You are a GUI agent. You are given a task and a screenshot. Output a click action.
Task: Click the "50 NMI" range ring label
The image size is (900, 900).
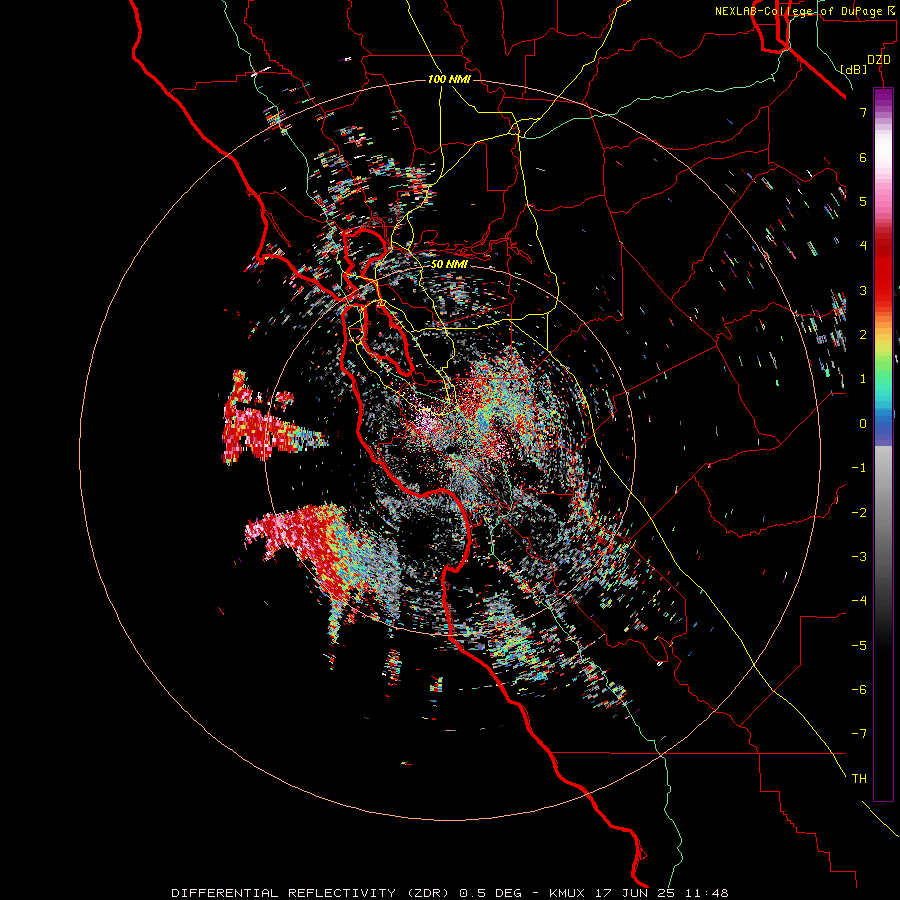[x=449, y=265]
